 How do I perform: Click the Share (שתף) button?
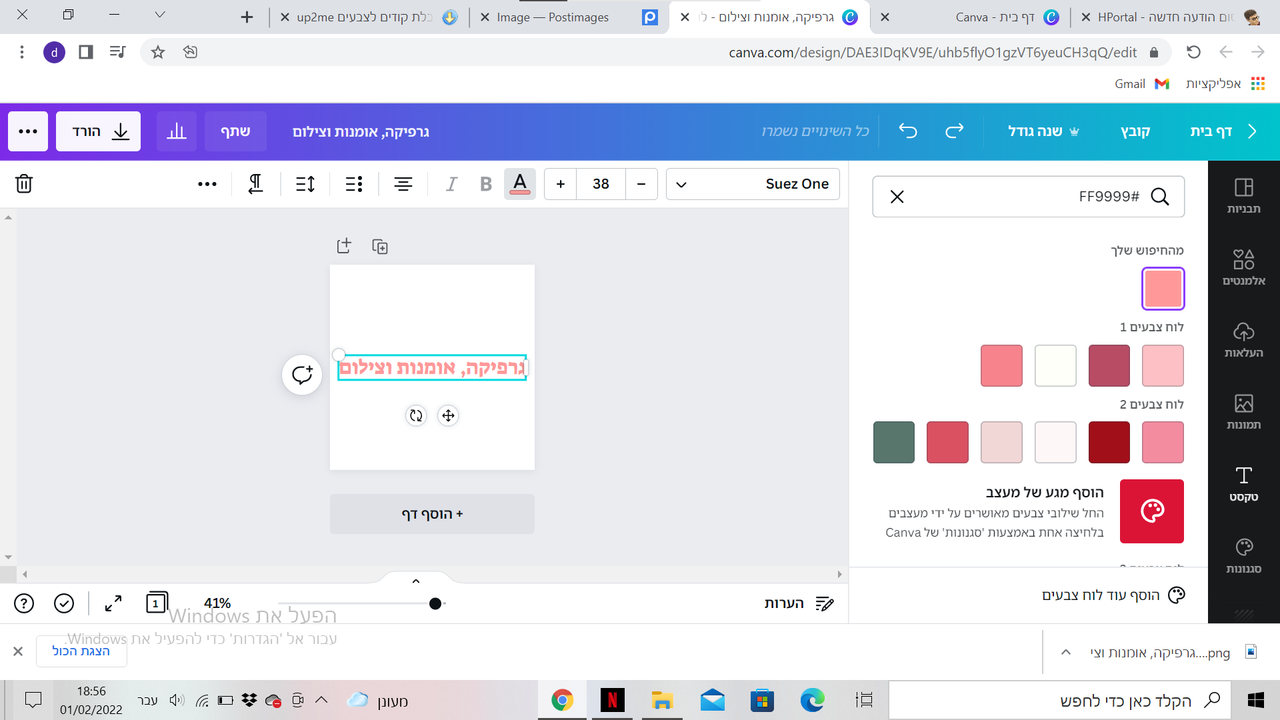236,131
